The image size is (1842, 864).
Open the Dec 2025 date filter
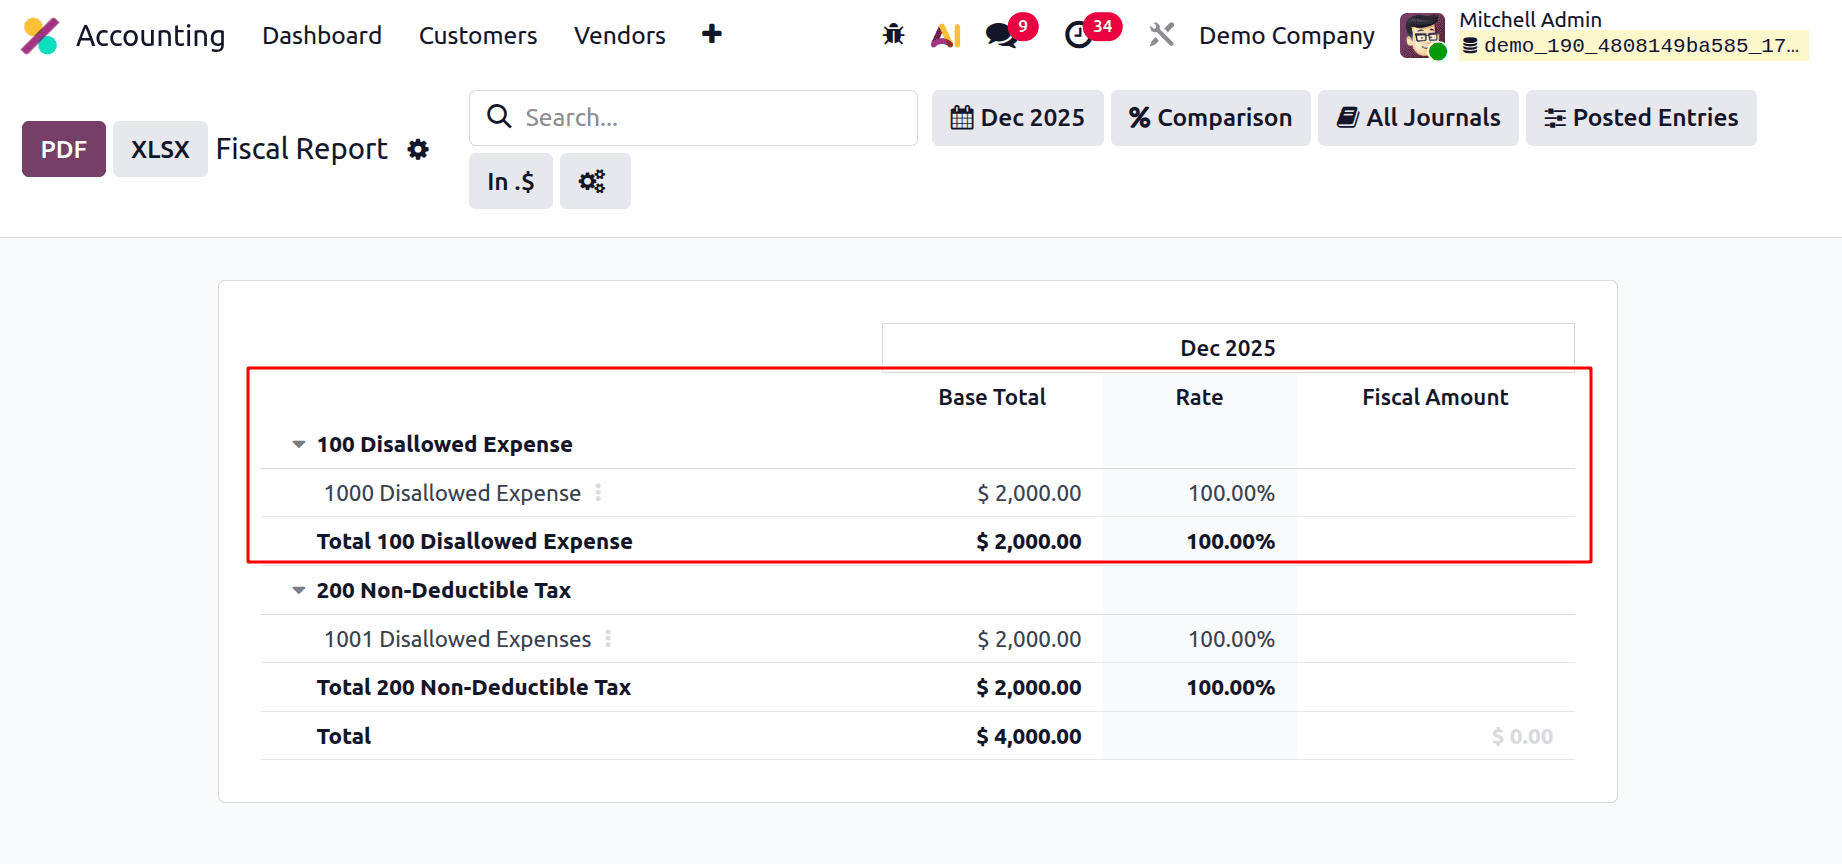click(x=1018, y=118)
